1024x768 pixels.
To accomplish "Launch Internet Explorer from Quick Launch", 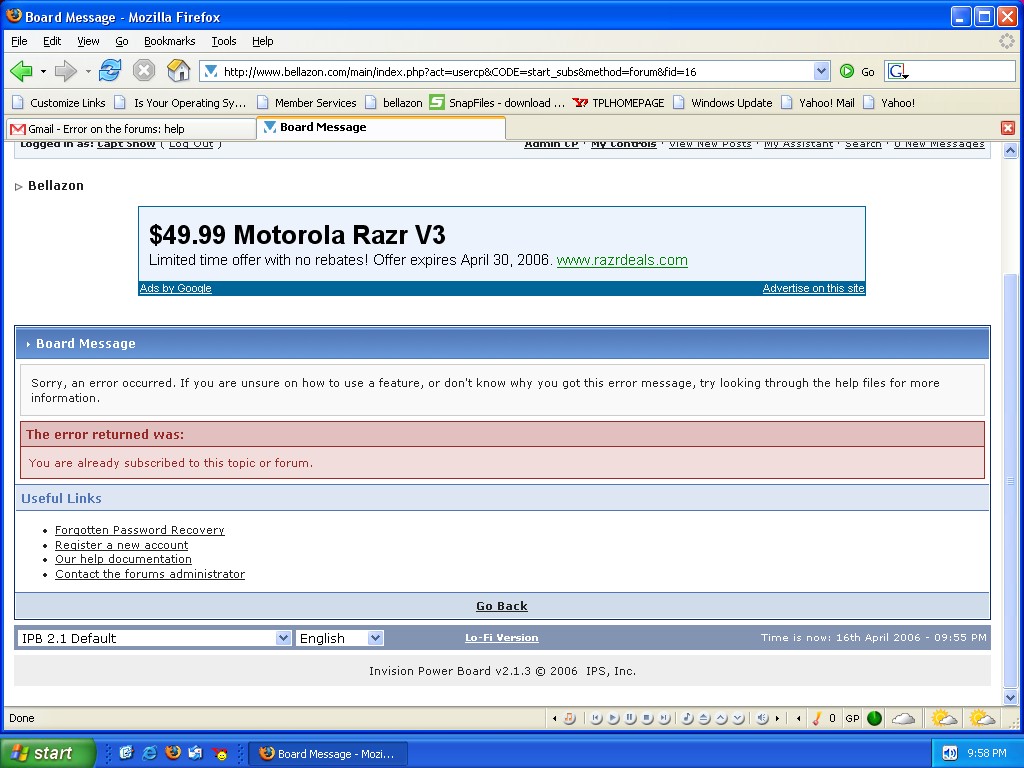I will click(149, 753).
